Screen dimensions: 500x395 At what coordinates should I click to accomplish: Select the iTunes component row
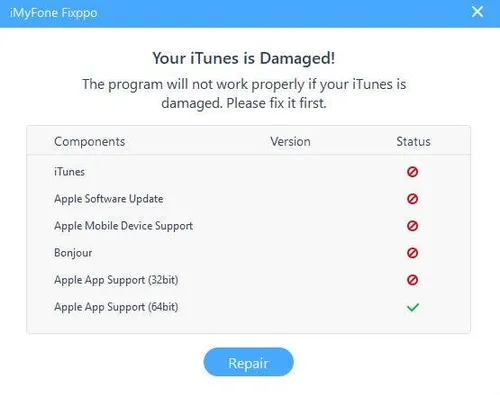tap(249, 172)
